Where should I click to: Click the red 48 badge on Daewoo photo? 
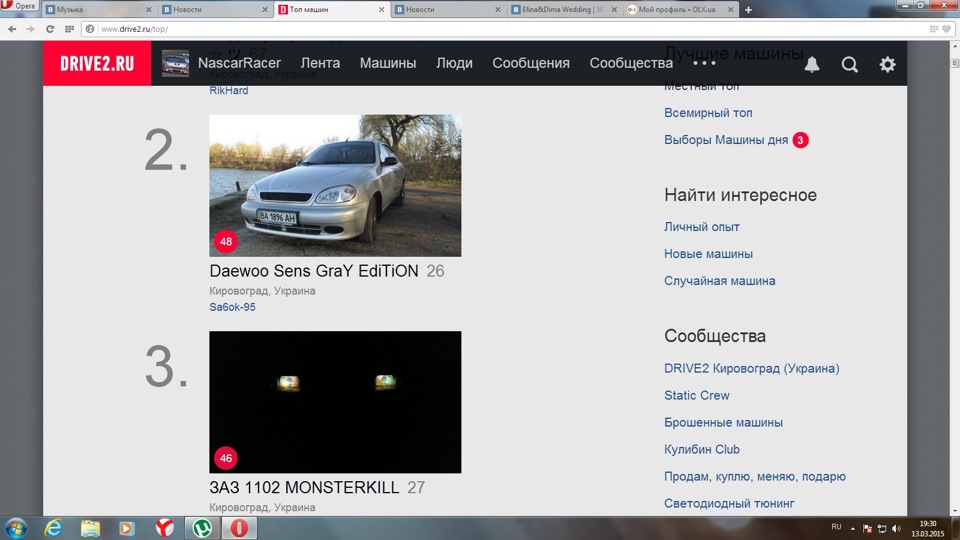click(x=226, y=241)
